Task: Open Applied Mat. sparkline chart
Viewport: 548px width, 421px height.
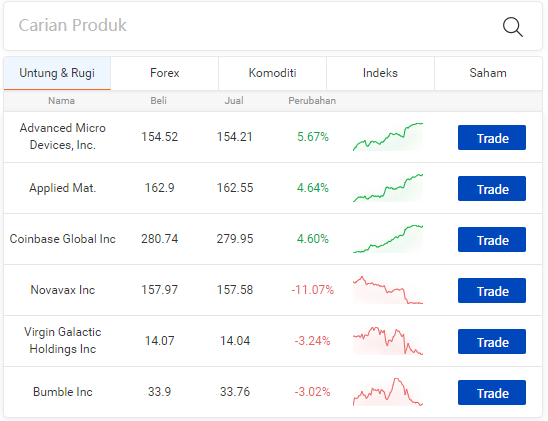Action: (x=388, y=188)
